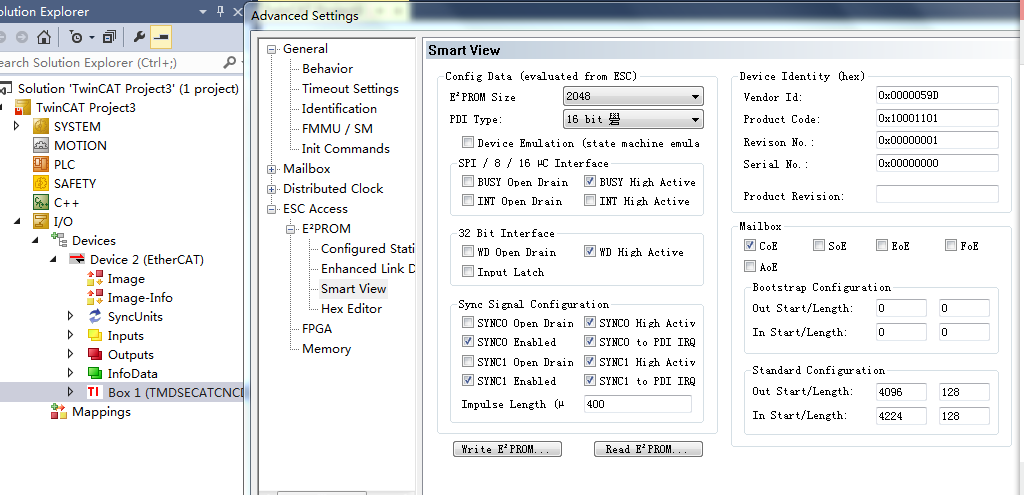
Task: Select Hex Editor in the settings tree
Action: [x=351, y=309]
